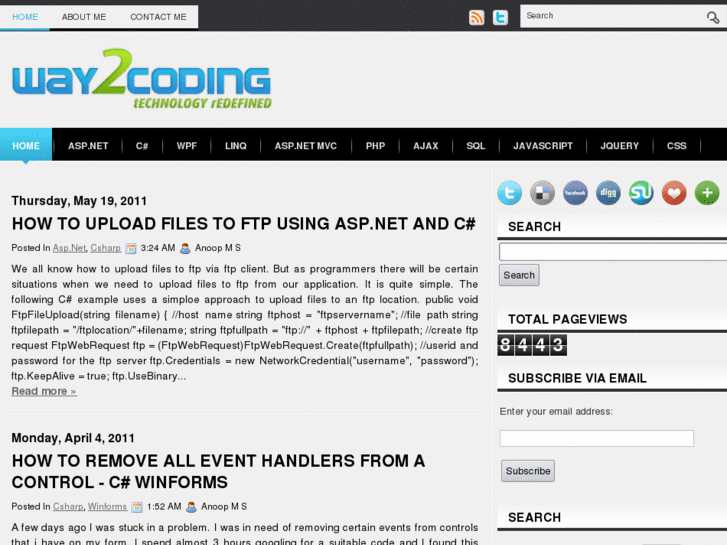Open JQUERY category
The height and width of the screenshot is (545, 727).
pyautogui.click(x=619, y=146)
